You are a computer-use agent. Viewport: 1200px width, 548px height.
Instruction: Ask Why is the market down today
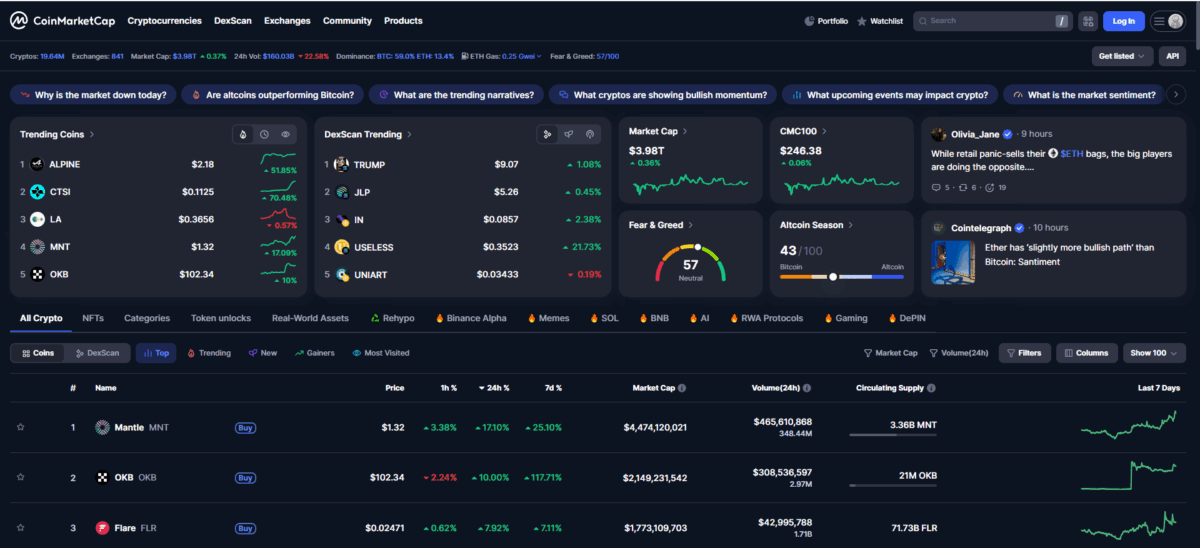94,95
